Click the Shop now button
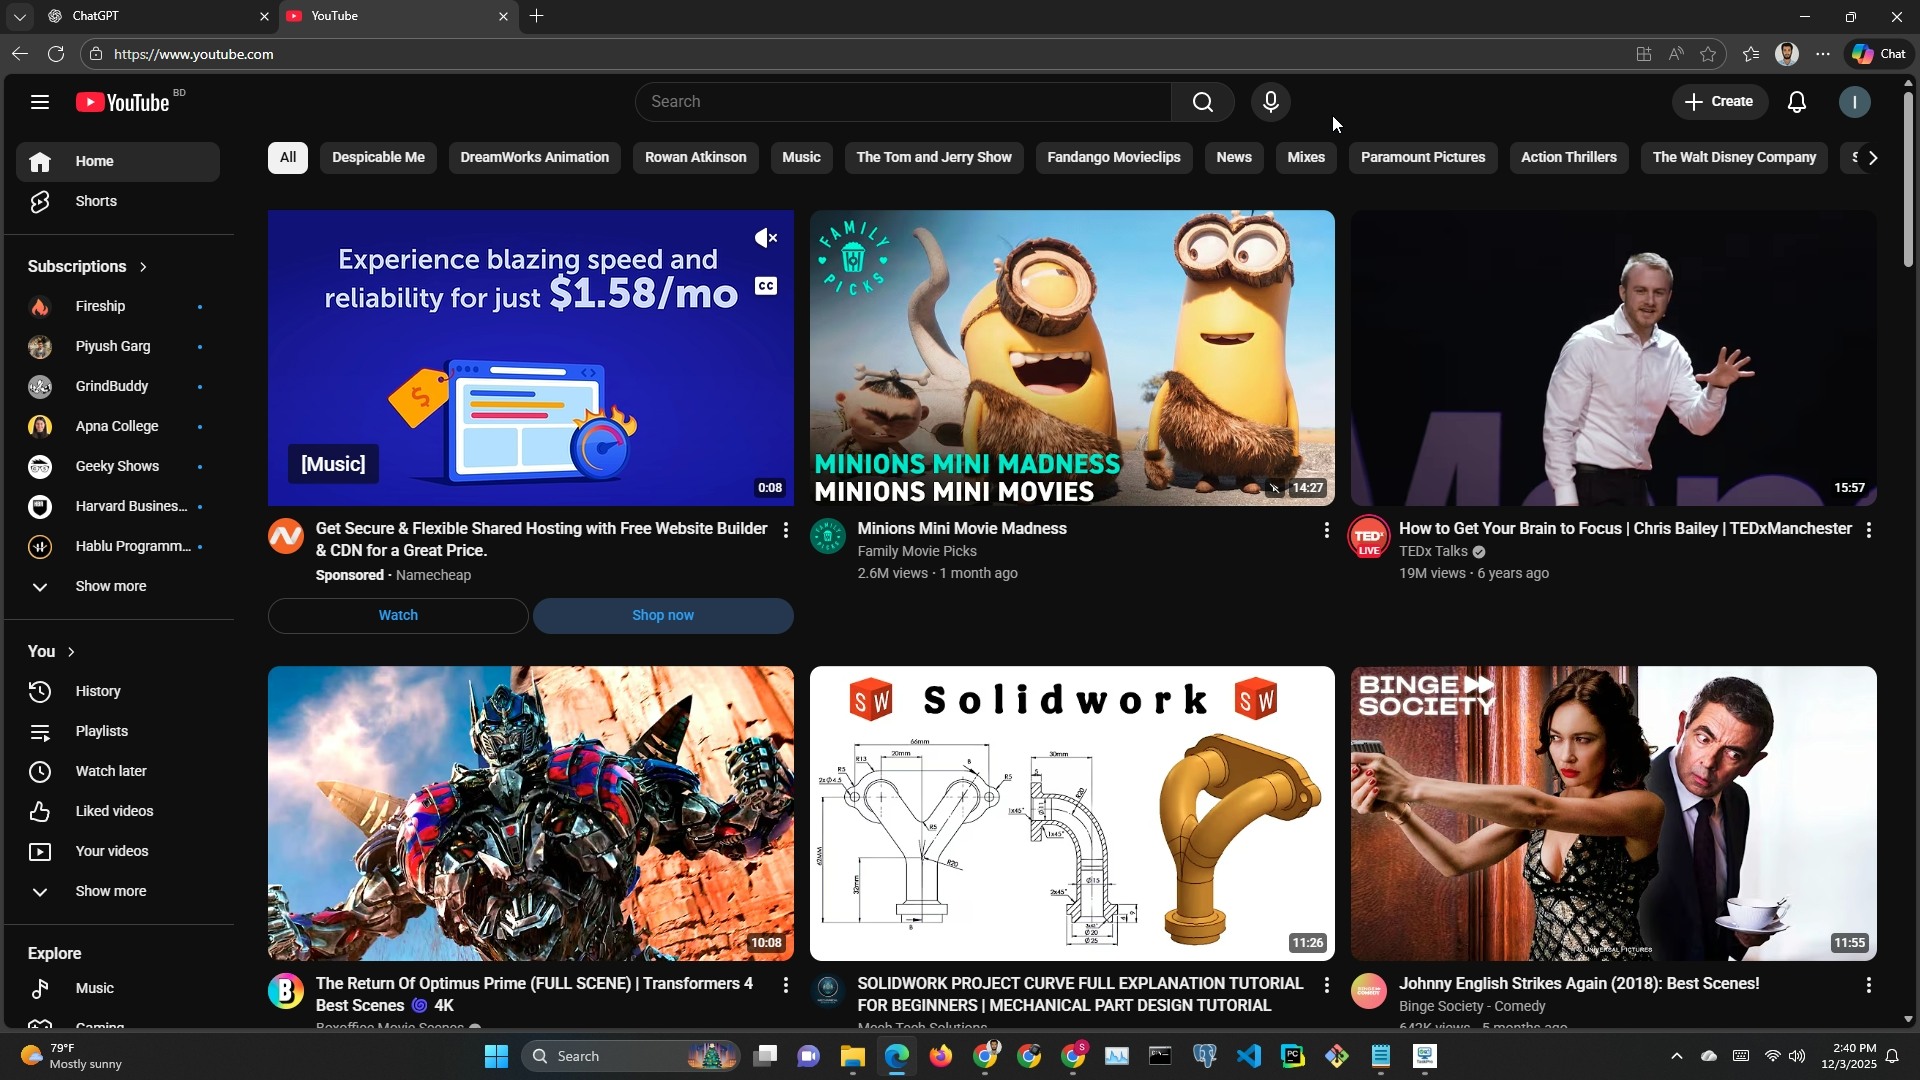1920x1080 pixels. 662,615
